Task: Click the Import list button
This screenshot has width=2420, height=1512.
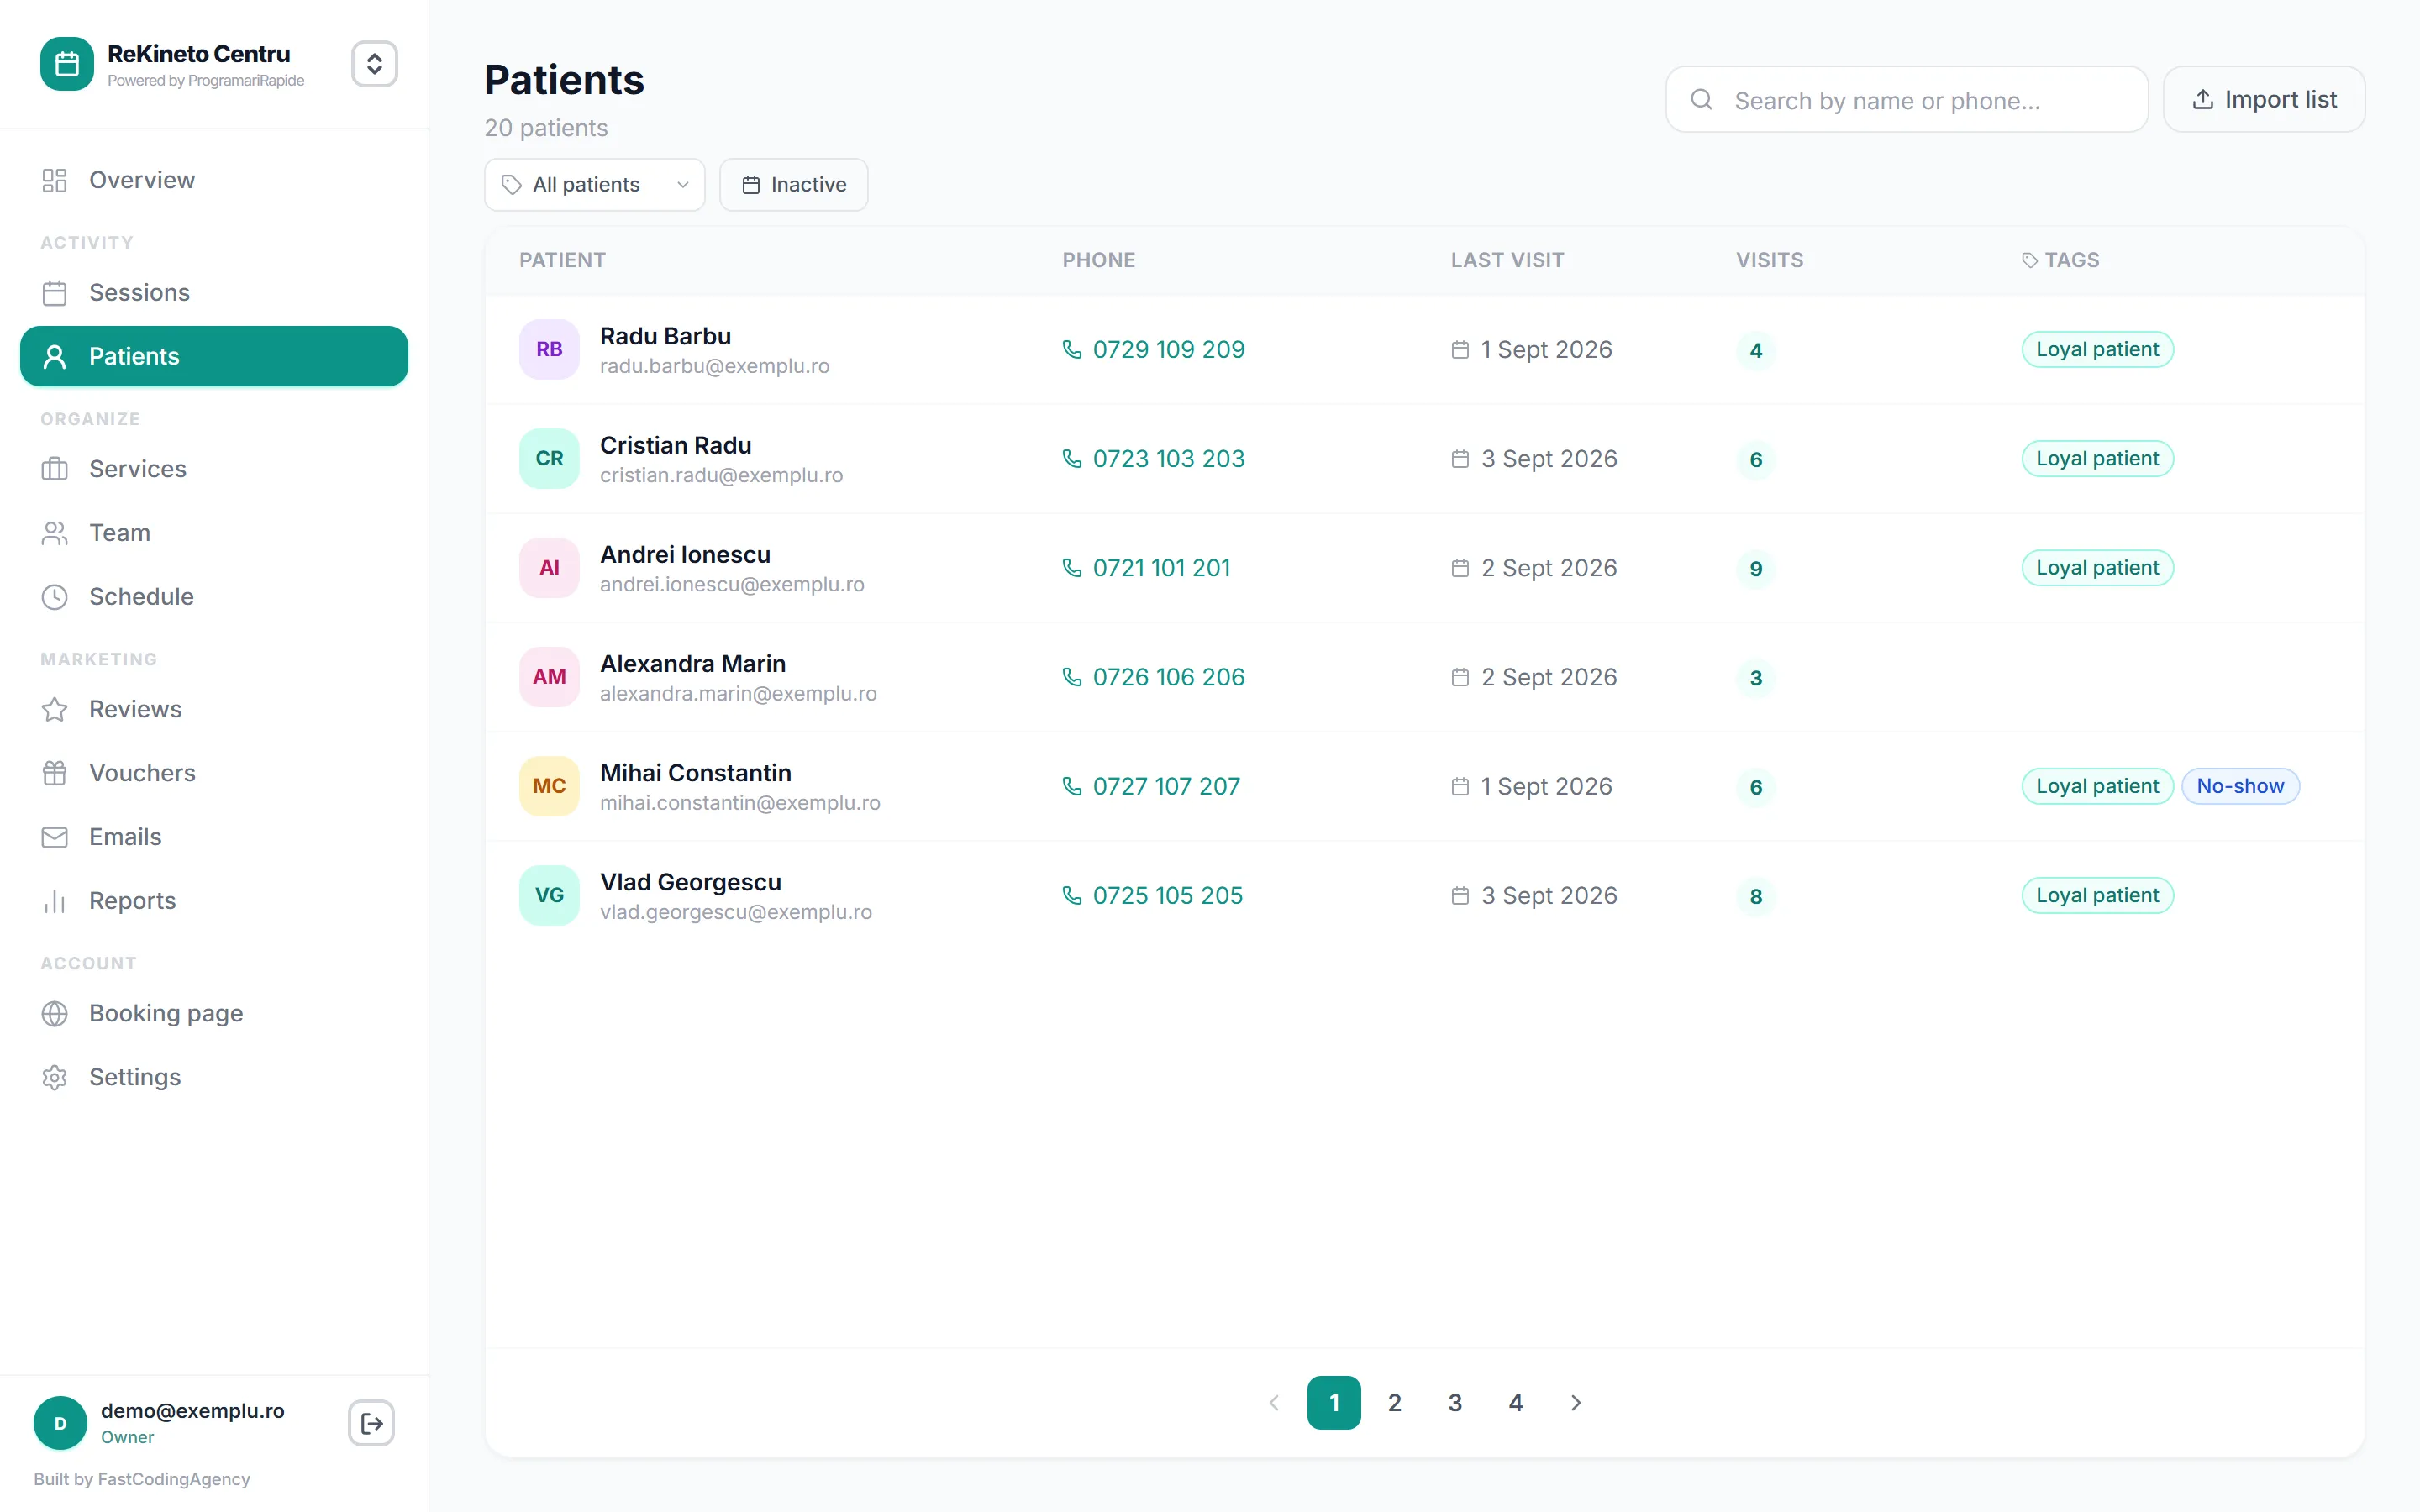Action: (x=2264, y=100)
